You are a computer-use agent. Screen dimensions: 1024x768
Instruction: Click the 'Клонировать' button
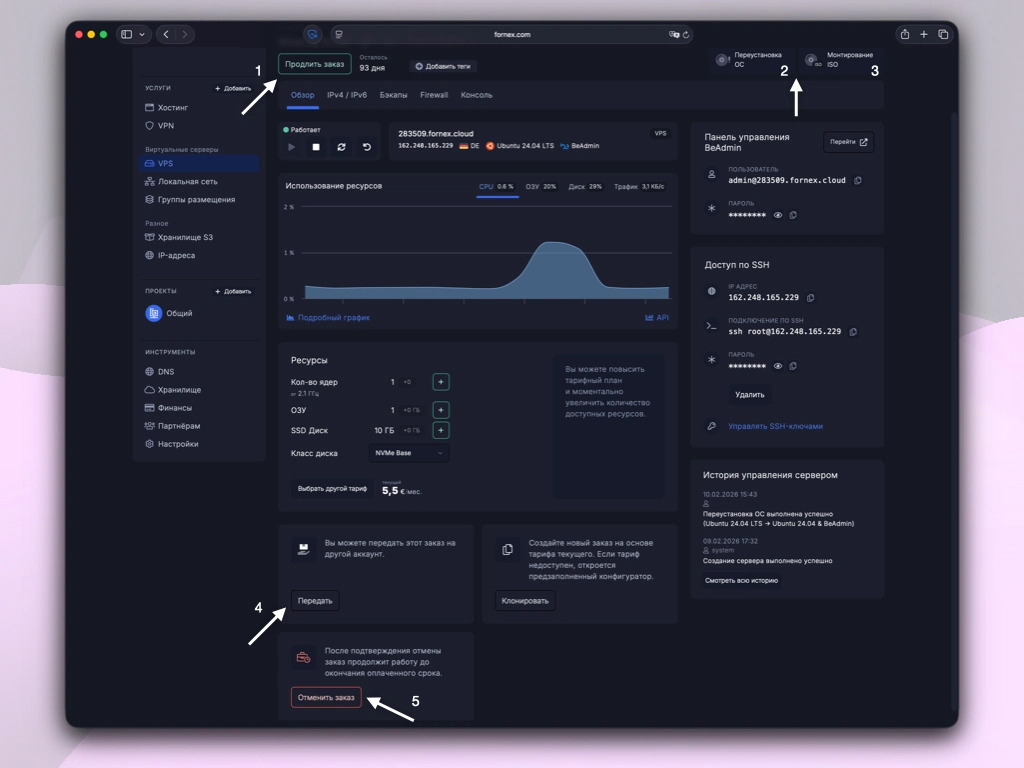(525, 601)
